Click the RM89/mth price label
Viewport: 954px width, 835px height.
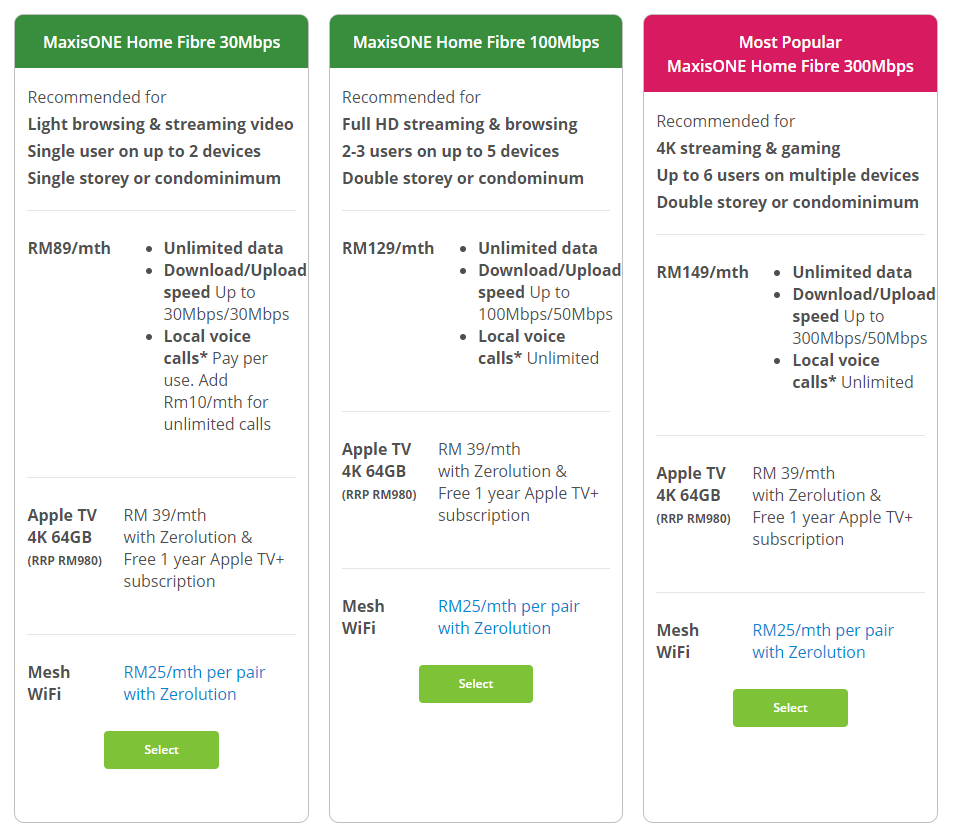click(69, 248)
